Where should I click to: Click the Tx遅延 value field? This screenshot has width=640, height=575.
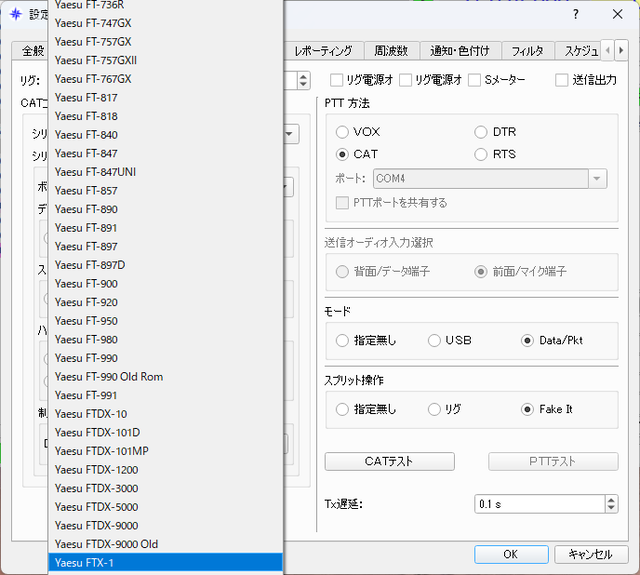coord(540,504)
